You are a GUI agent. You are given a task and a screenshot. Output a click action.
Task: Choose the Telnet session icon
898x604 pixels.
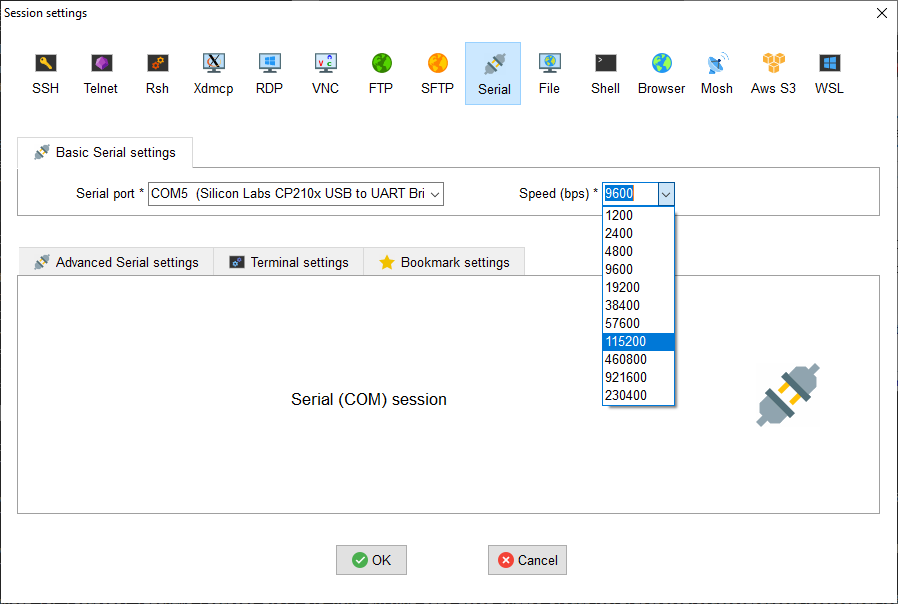pos(101,73)
